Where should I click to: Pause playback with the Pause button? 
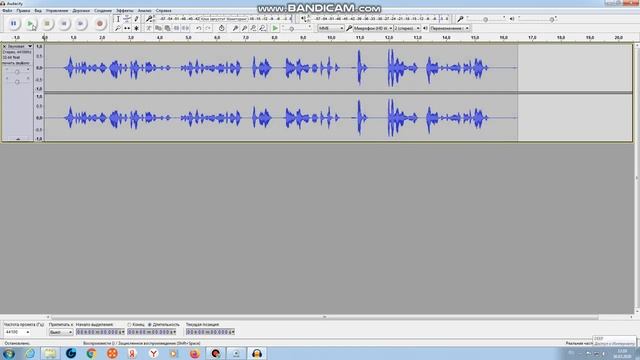[13, 24]
